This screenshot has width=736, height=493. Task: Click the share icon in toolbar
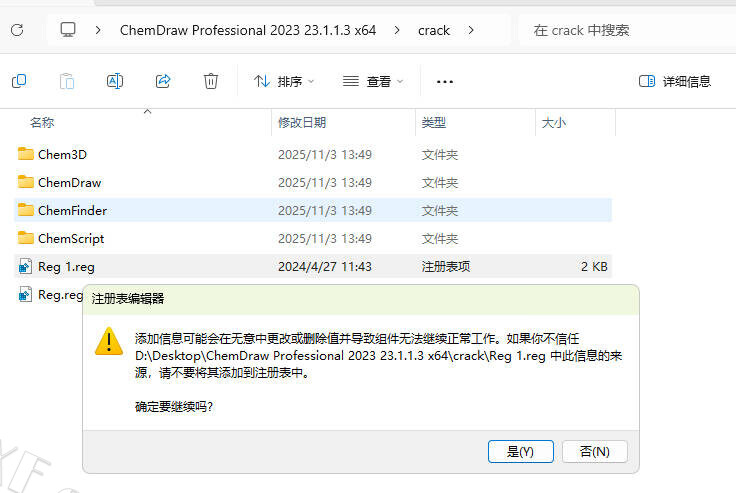pyautogui.click(x=163, y=81)
